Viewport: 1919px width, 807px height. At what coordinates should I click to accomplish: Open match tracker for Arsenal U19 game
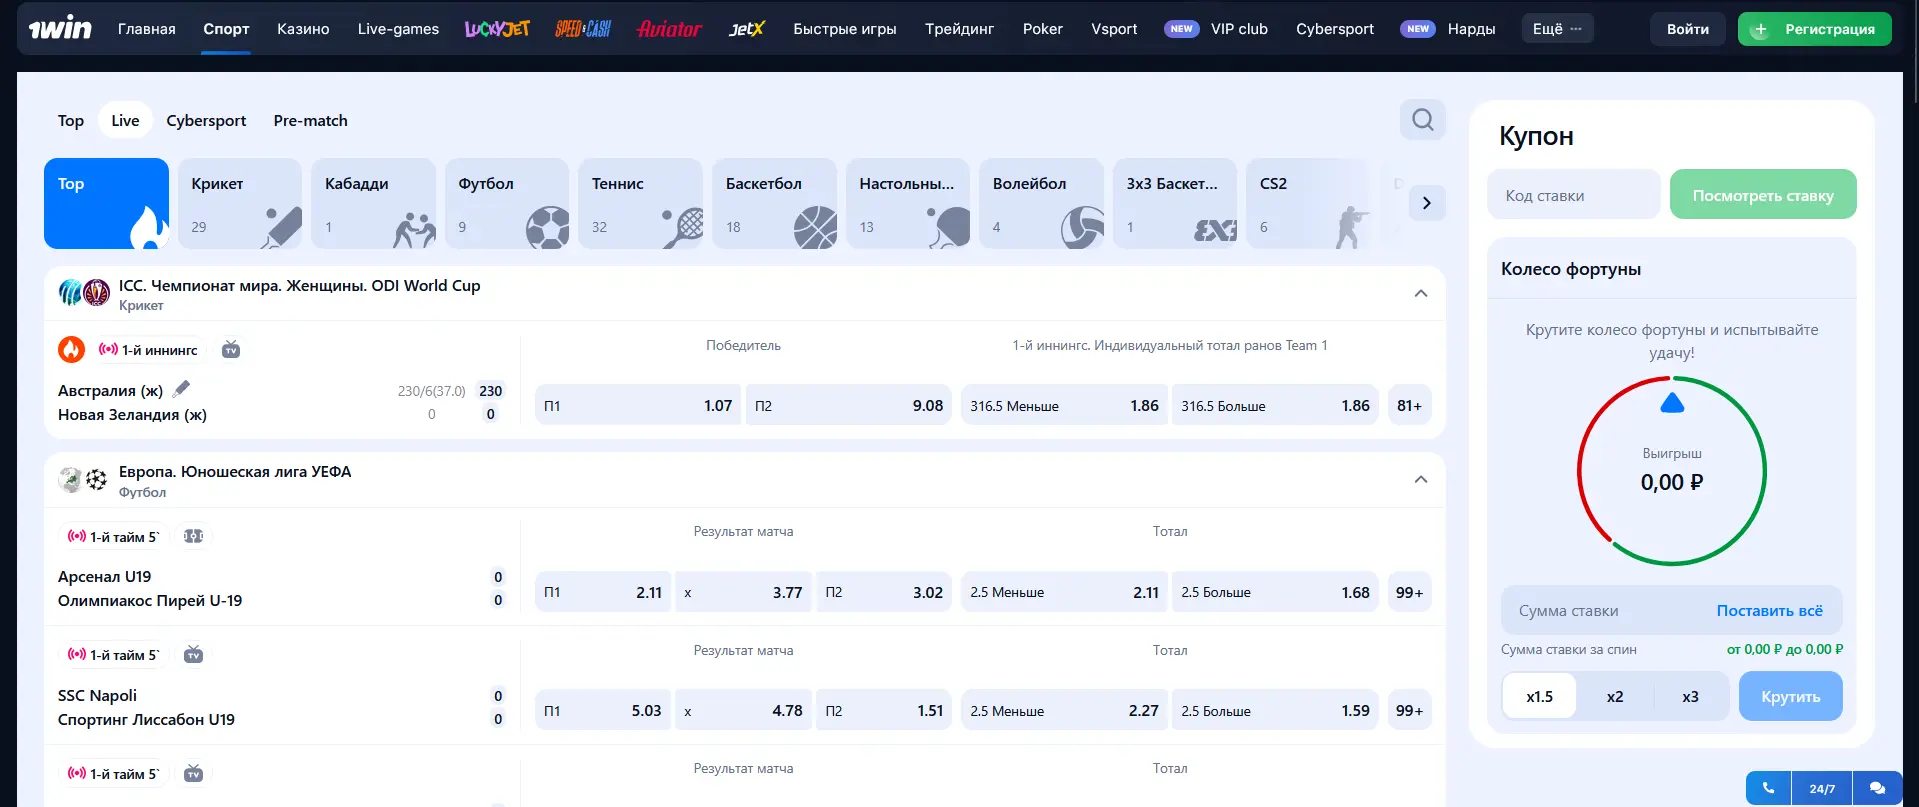(194, 537)
